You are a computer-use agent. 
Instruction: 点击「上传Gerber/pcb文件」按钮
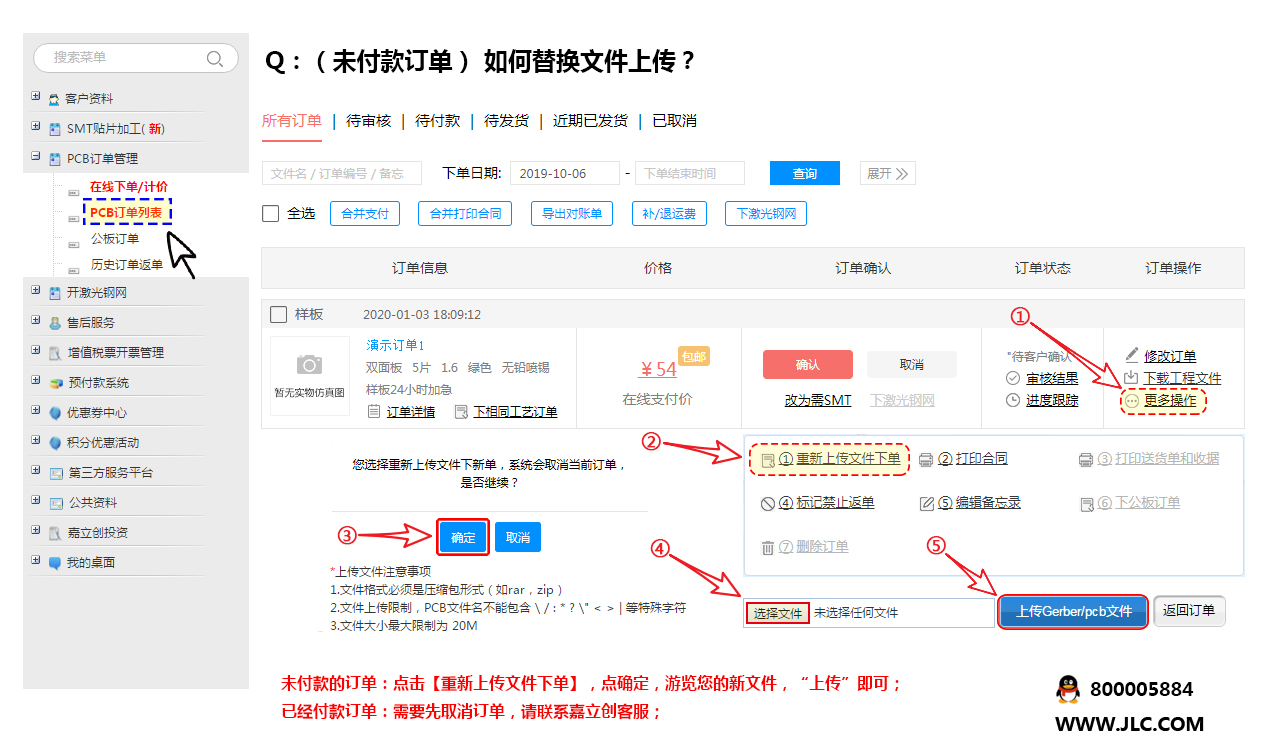click(1072, 611)
